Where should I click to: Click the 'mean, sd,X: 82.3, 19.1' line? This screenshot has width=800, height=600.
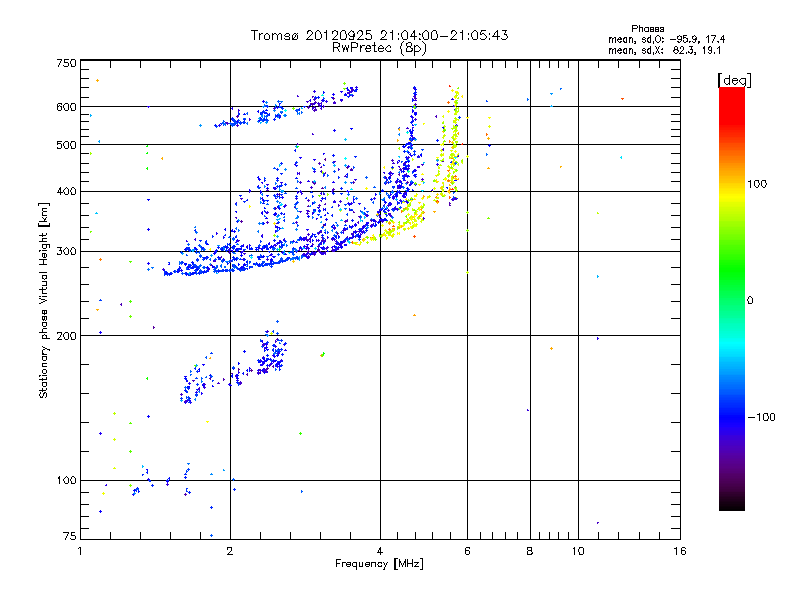pyautogui.click(x=664, y=50)
